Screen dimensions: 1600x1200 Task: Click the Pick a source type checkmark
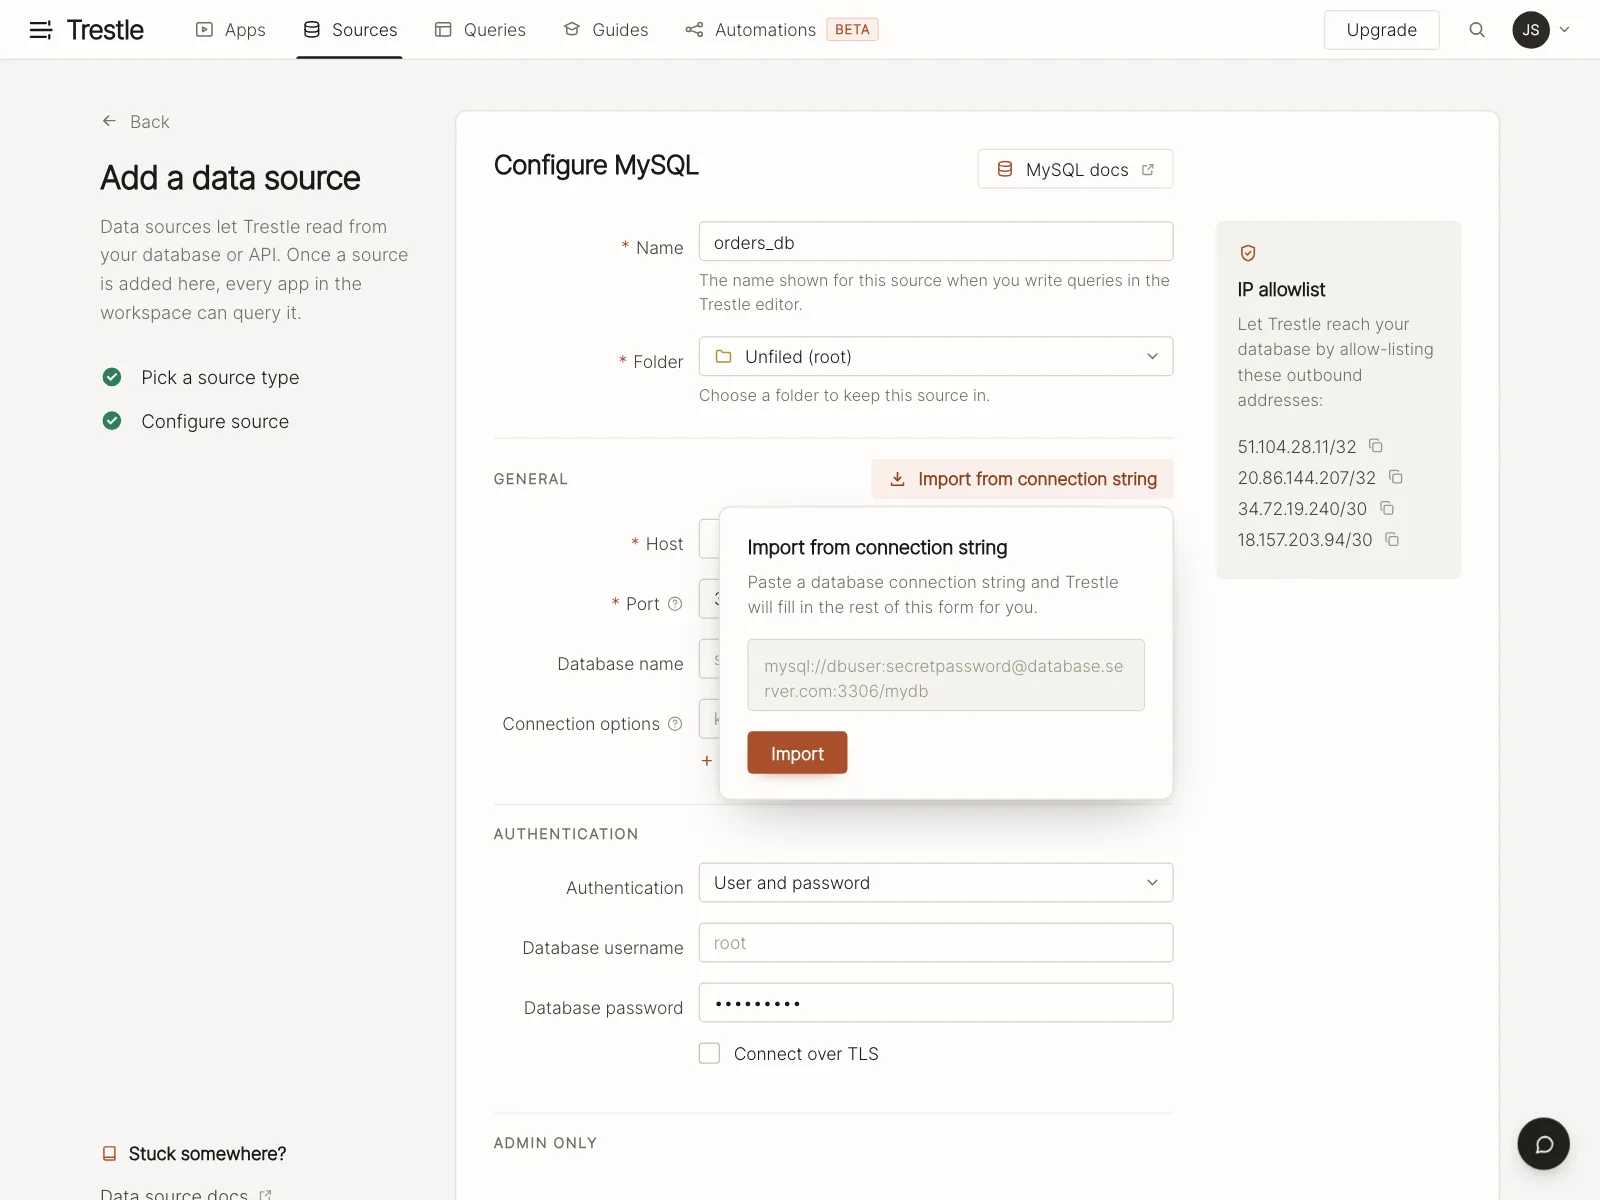(x=112, y=377)
